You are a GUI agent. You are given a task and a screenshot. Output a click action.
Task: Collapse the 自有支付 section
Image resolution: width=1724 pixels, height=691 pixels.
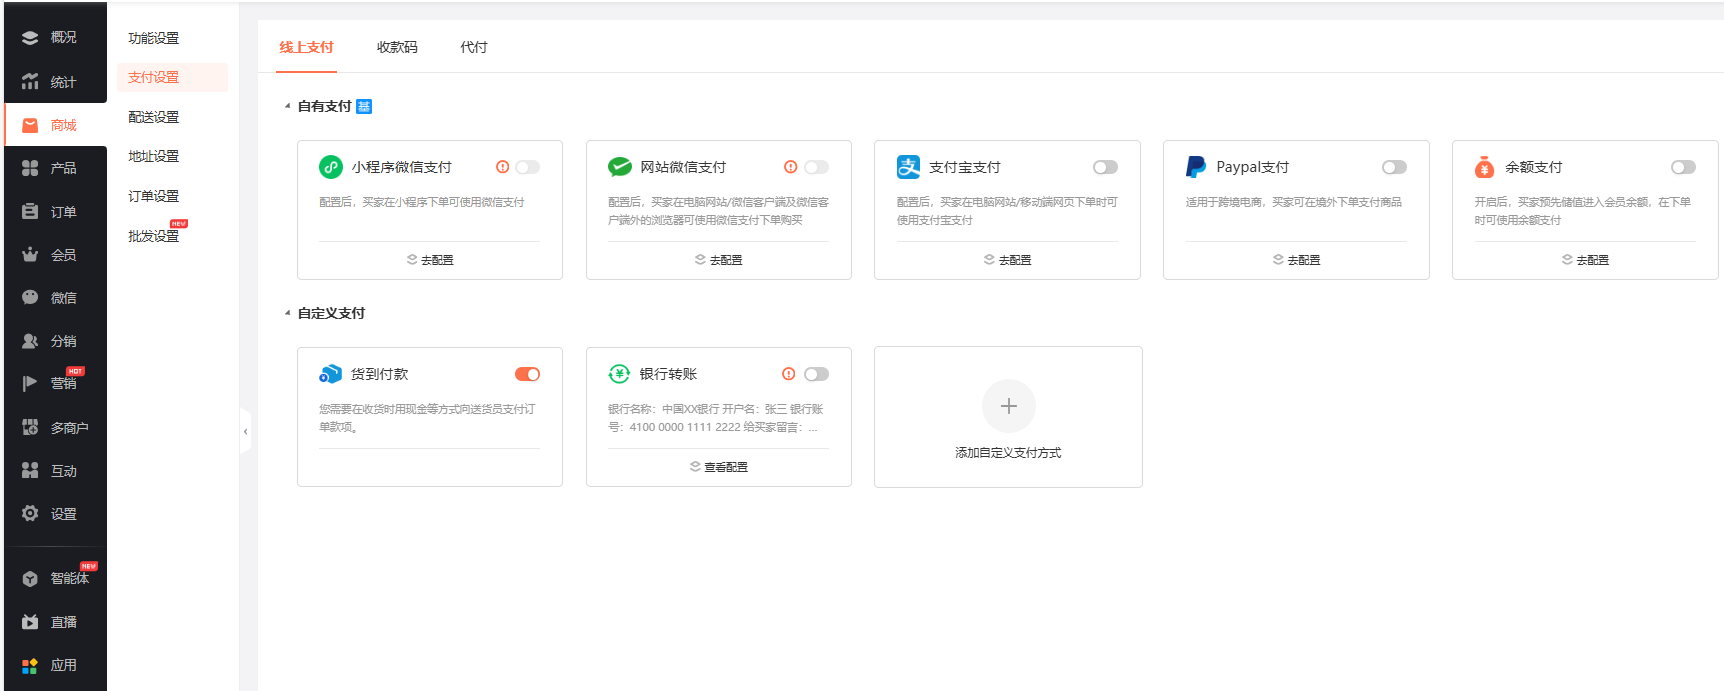point(287,106)
